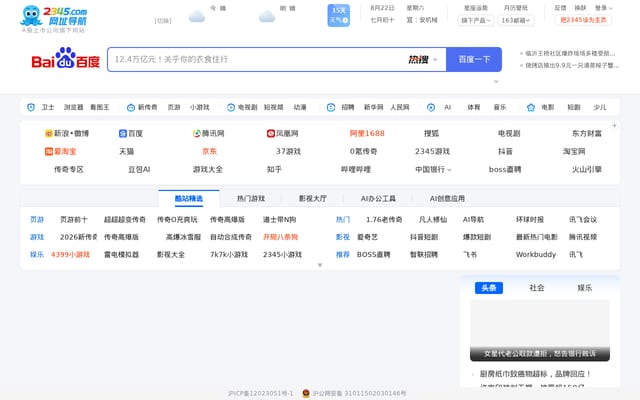640x400 pixels.
Task: Open the 火山引擎 link
Action: point(587,169)
